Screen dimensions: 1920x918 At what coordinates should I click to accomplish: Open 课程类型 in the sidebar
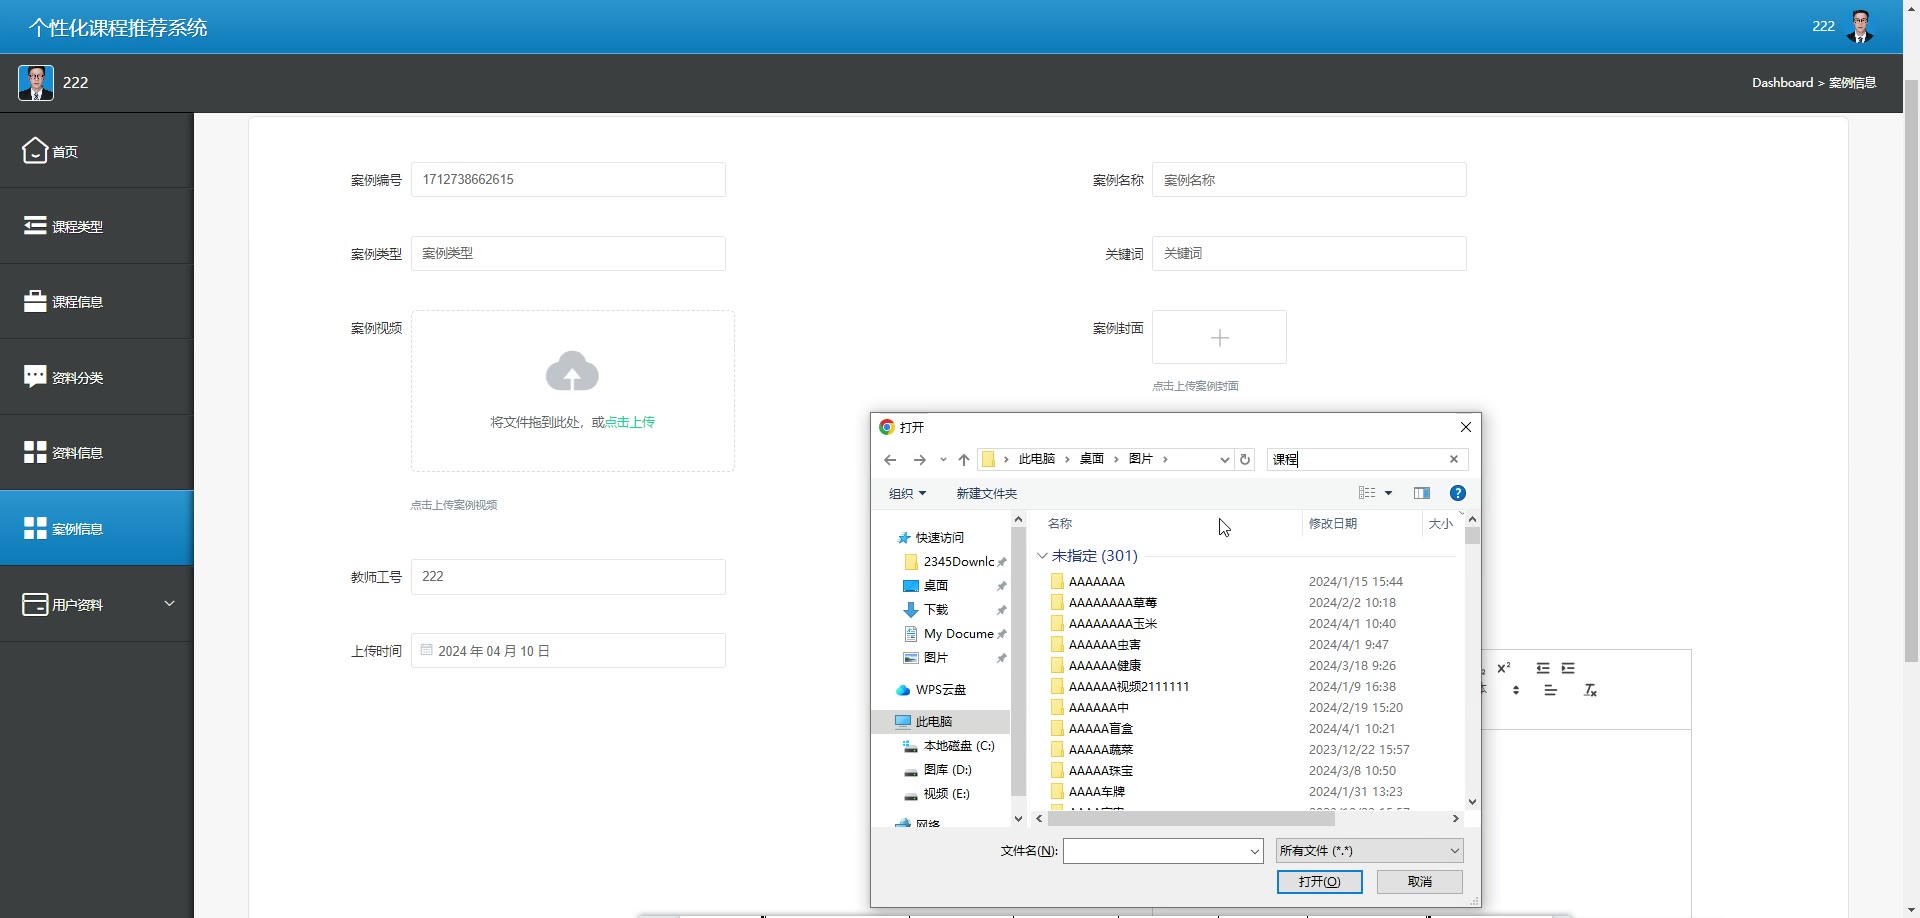click(96, 226)
